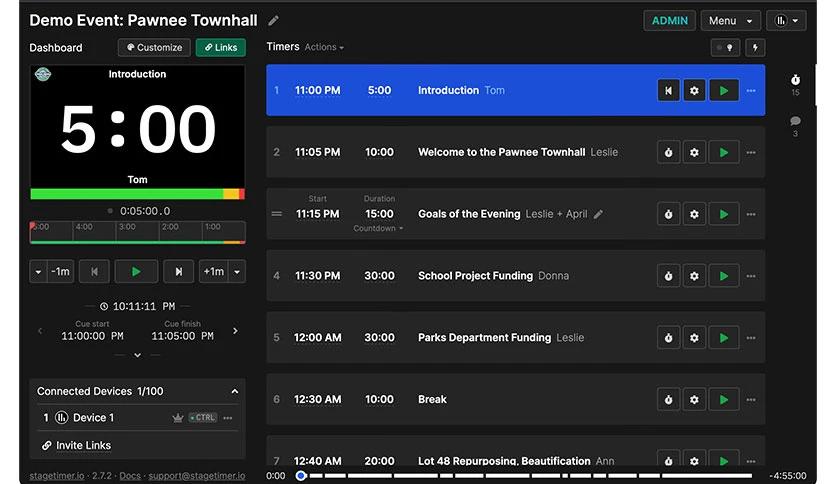Skip to previous timer in dashboard controls

94,272
